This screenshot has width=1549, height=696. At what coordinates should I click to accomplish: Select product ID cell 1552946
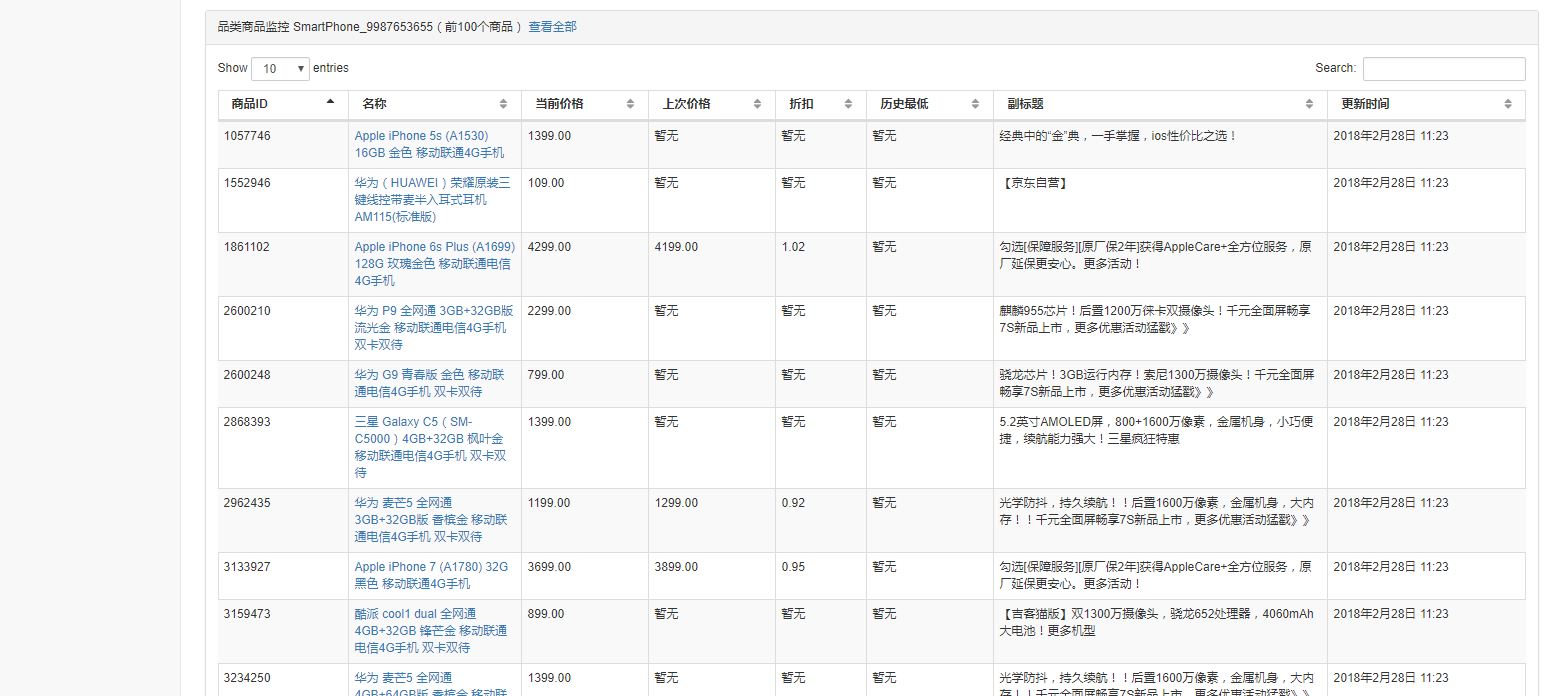(x=247, y=183)
